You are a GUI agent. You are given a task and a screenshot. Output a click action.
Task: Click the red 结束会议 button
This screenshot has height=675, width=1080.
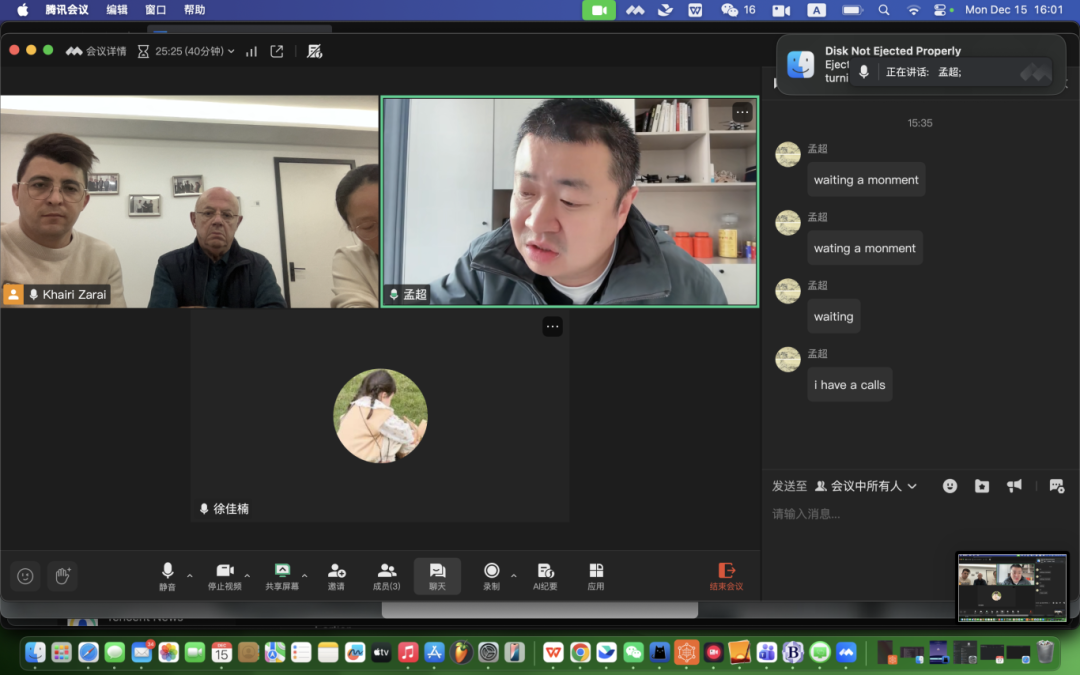tap(727, 575)
